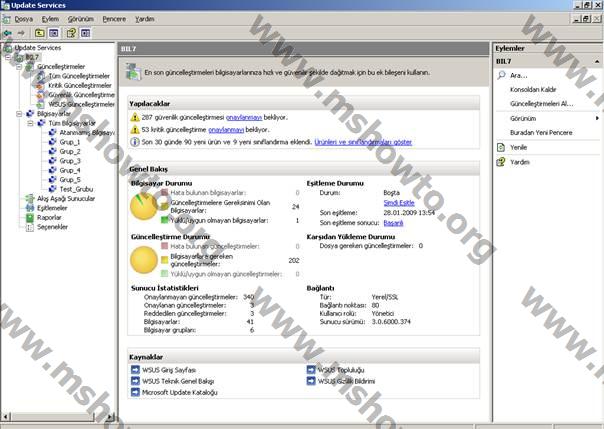The height and width of the screenshot is (429, 604).
Task: Click Ara... in actions pane
Action: 518,75
